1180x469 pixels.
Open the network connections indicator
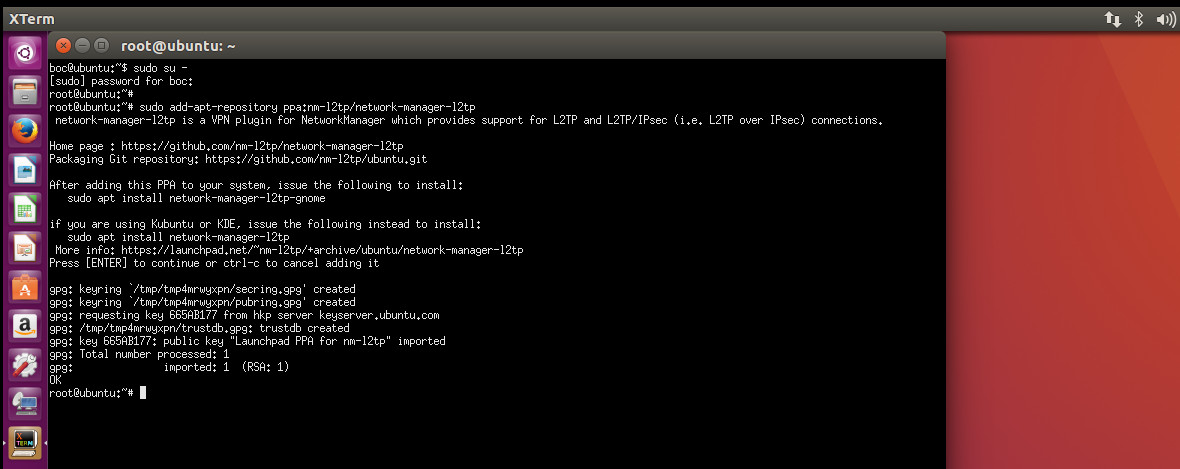click(x=1112, y=19)
